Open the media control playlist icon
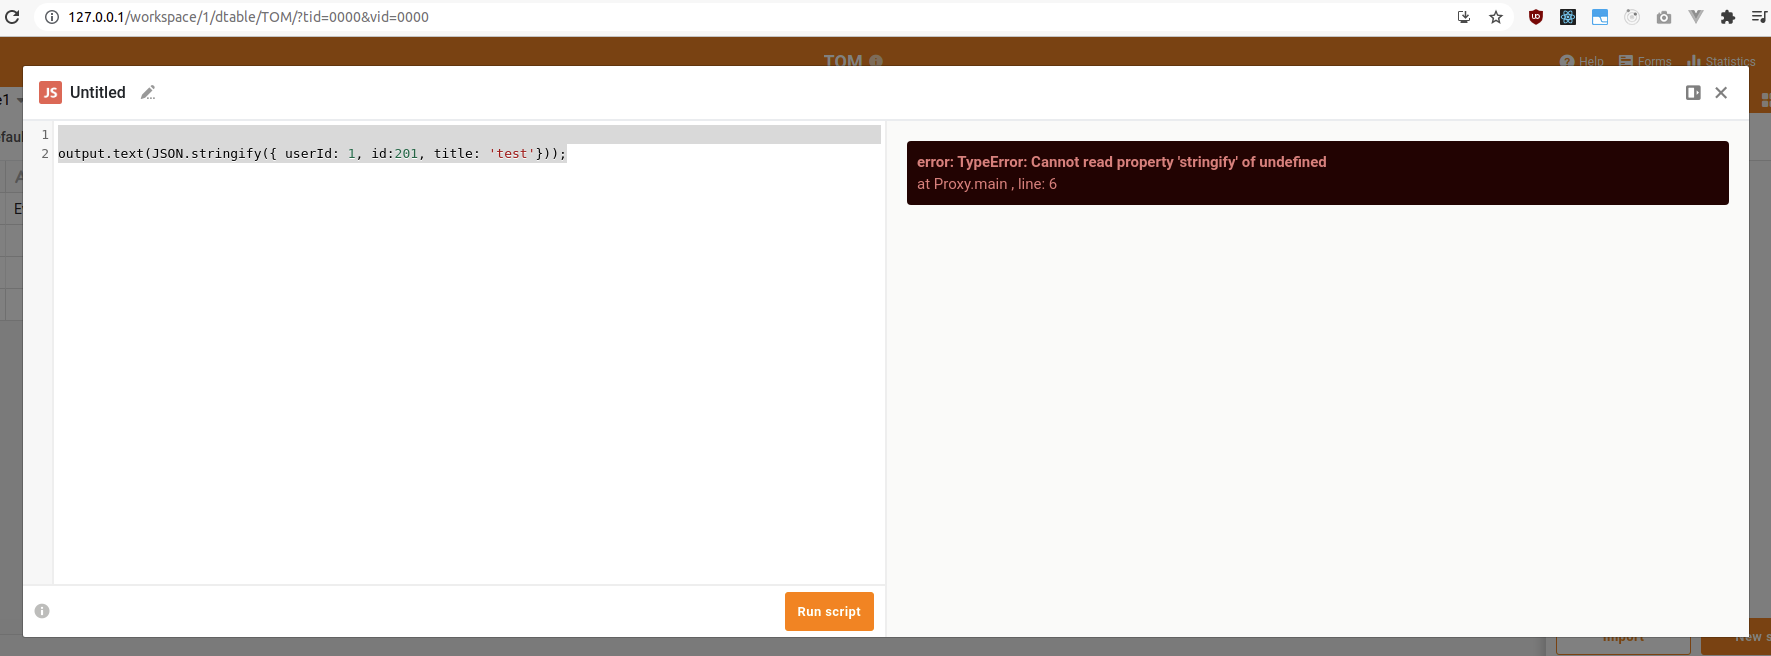1771x656 pixels. pyautogui.click(x=1758, y=17)
